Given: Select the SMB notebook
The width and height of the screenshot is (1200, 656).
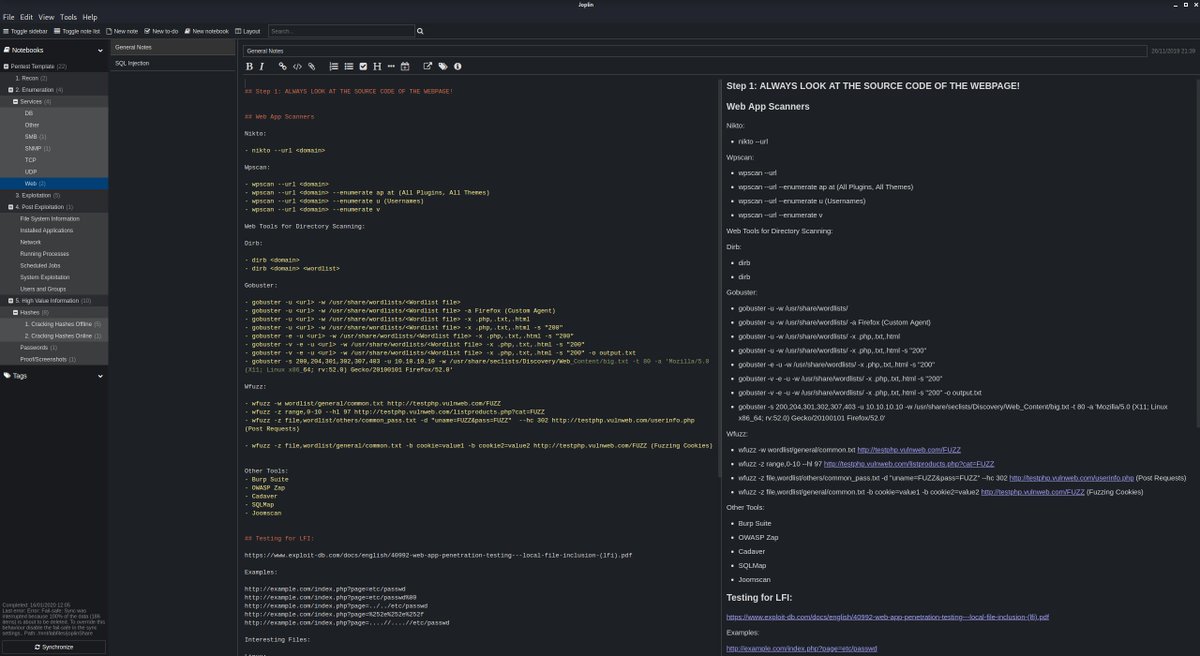Looking at the screenshot, I should point(54,136).
